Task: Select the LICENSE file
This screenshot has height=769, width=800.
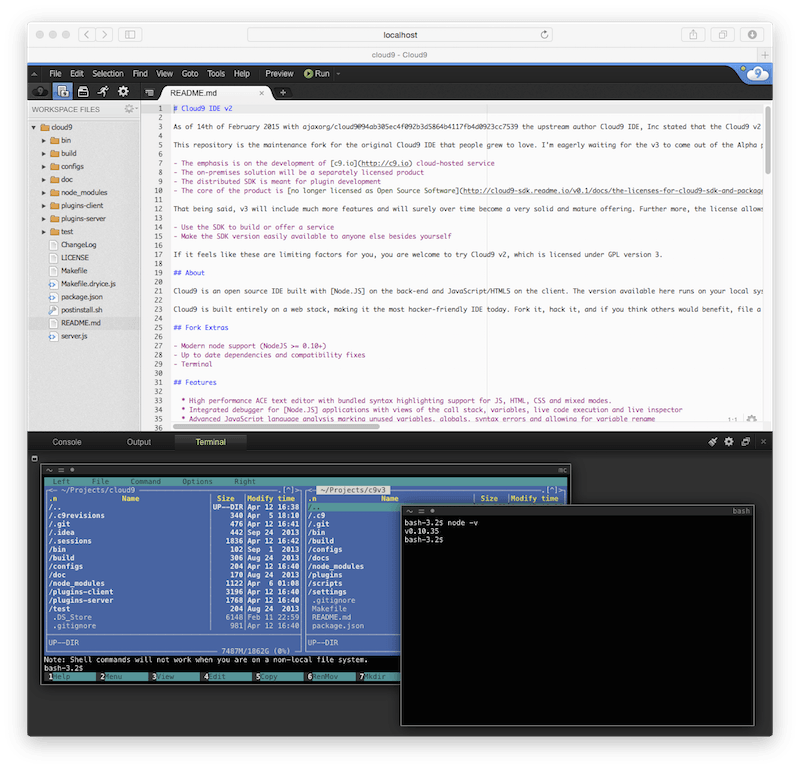Action: (x=75, y=258)
